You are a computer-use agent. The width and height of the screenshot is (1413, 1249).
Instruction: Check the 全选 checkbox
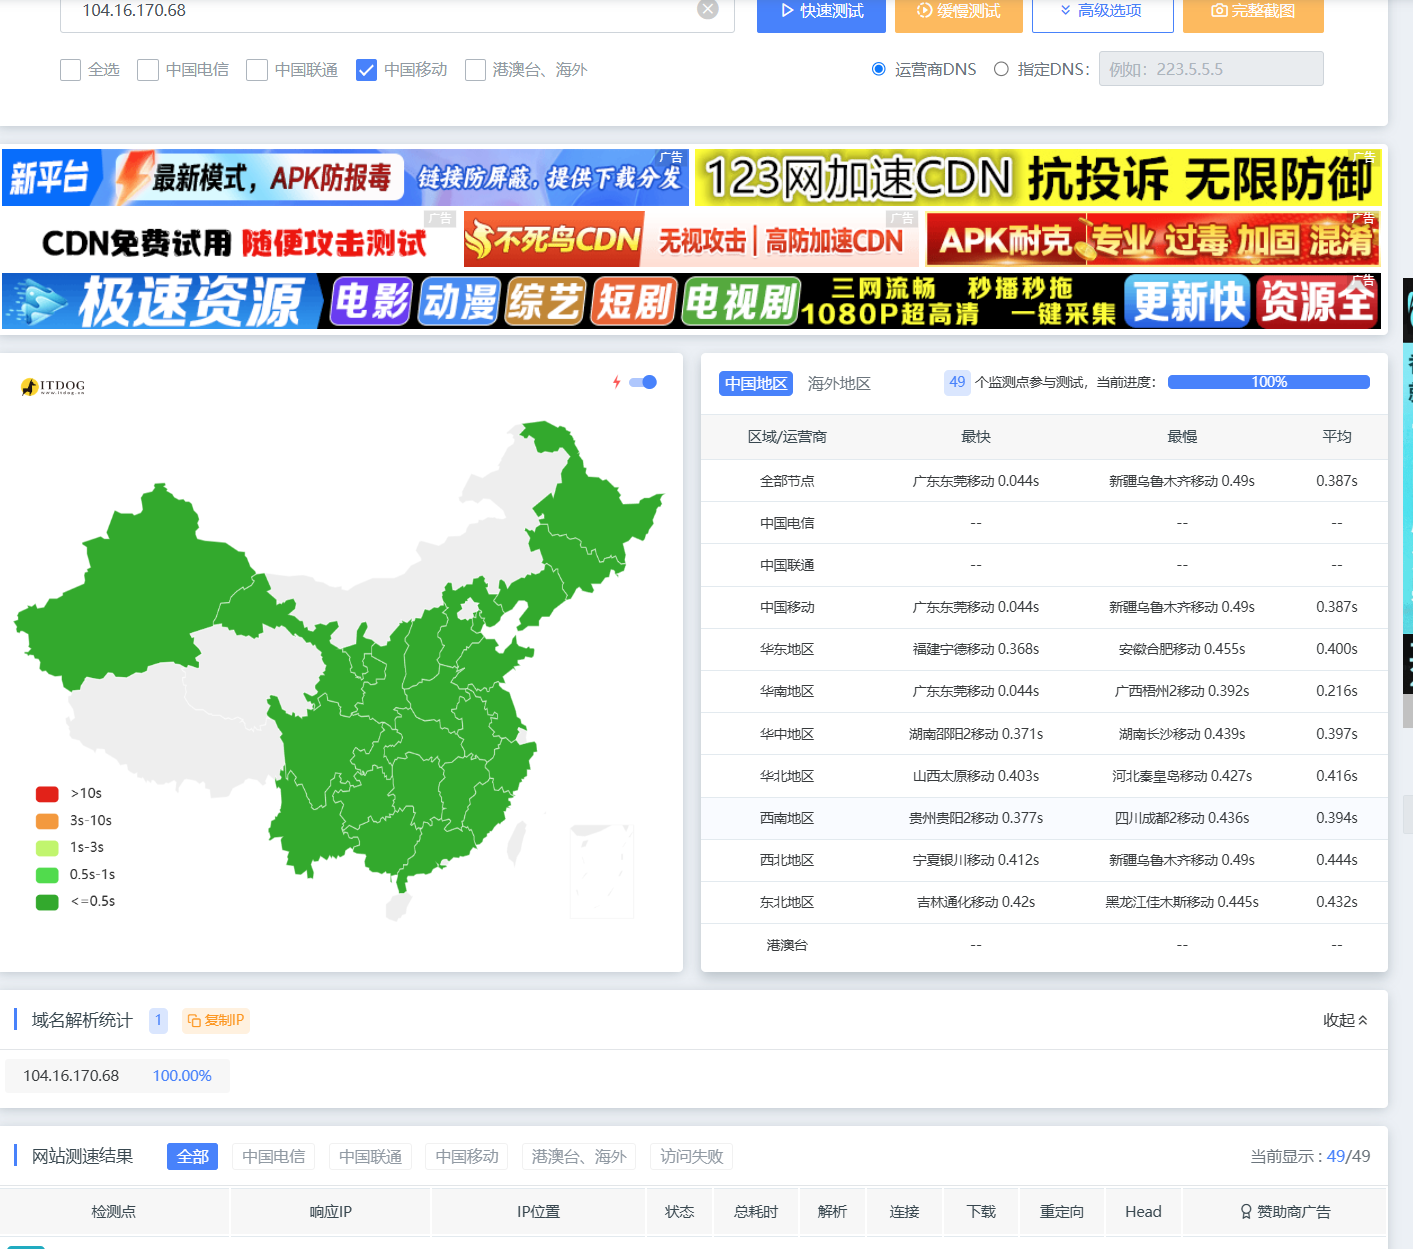(70, 70)
